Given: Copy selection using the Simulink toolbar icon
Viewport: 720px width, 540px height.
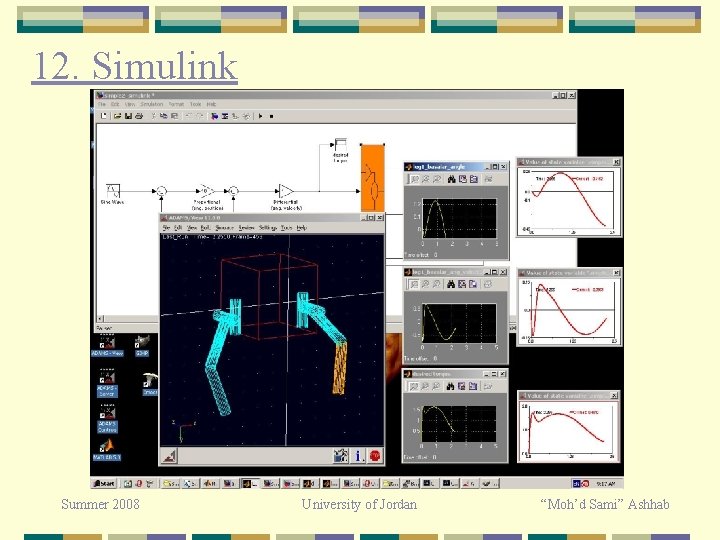Looking at the screenshot, I should (163, 116).
